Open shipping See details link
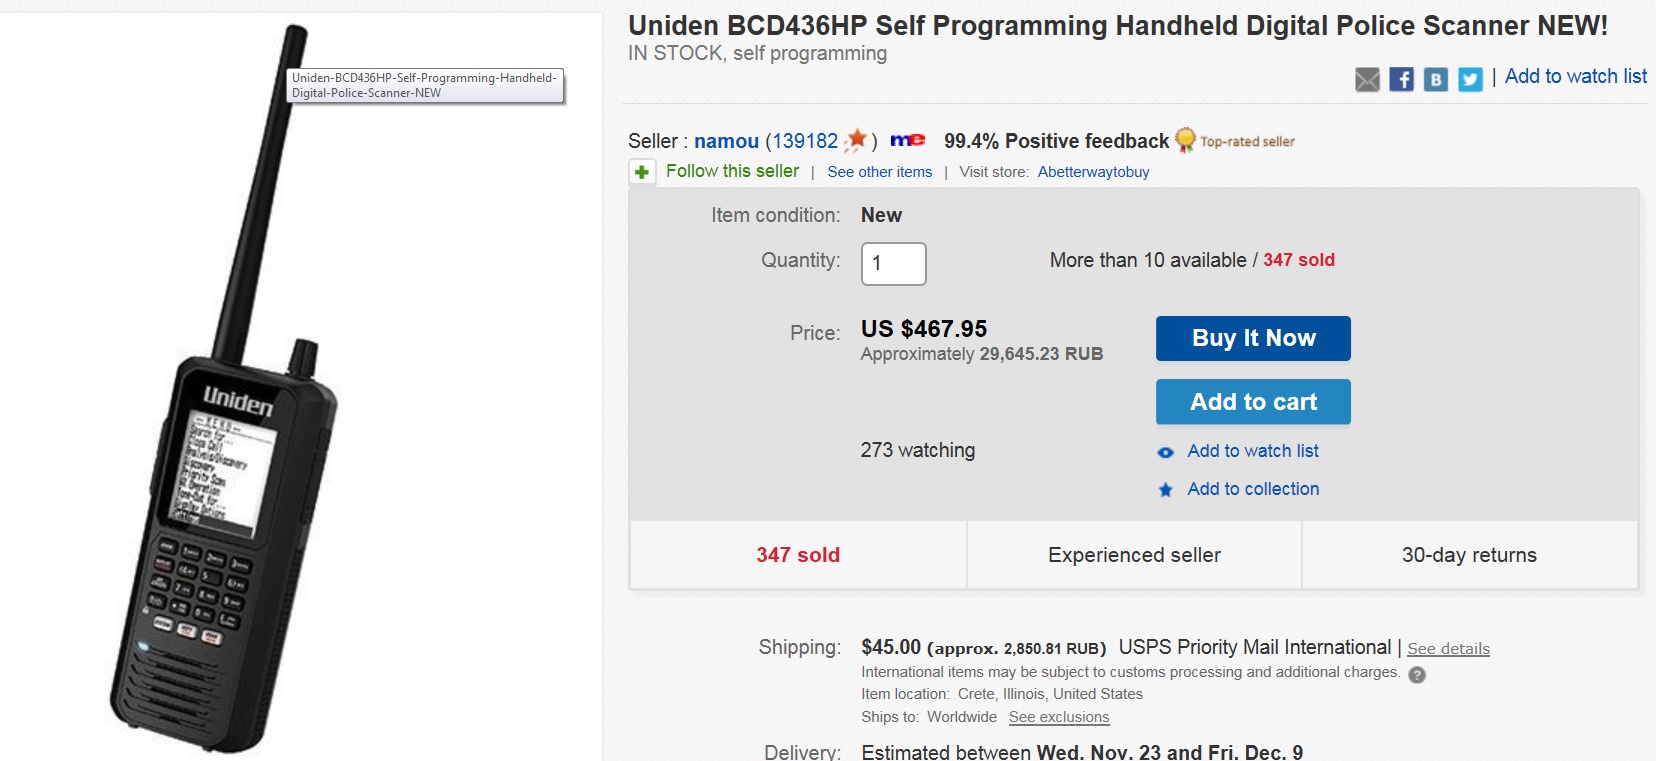Screen dimensions: 1656x761 1448,649
